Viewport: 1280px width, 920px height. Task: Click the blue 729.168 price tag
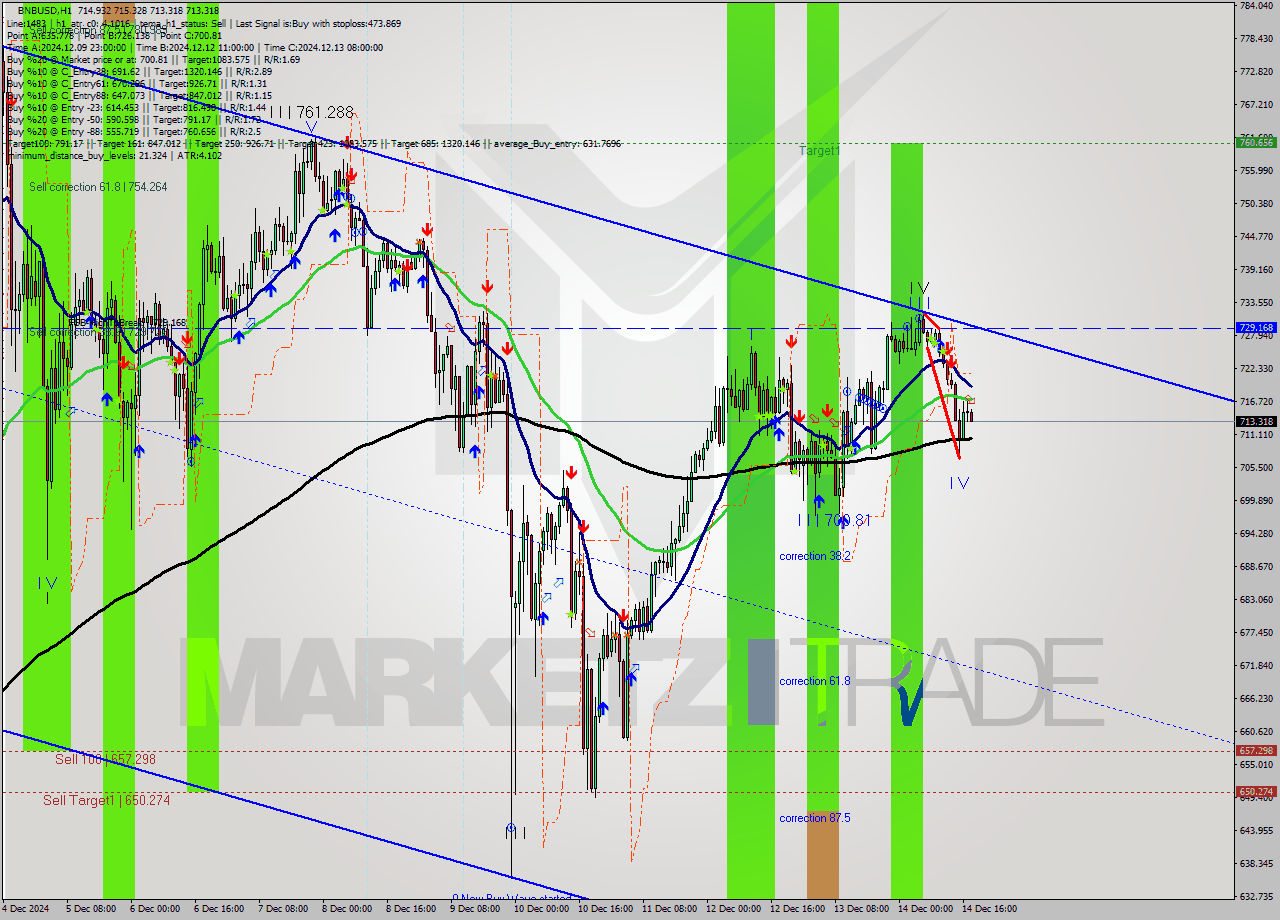[x=1256, y=327]
